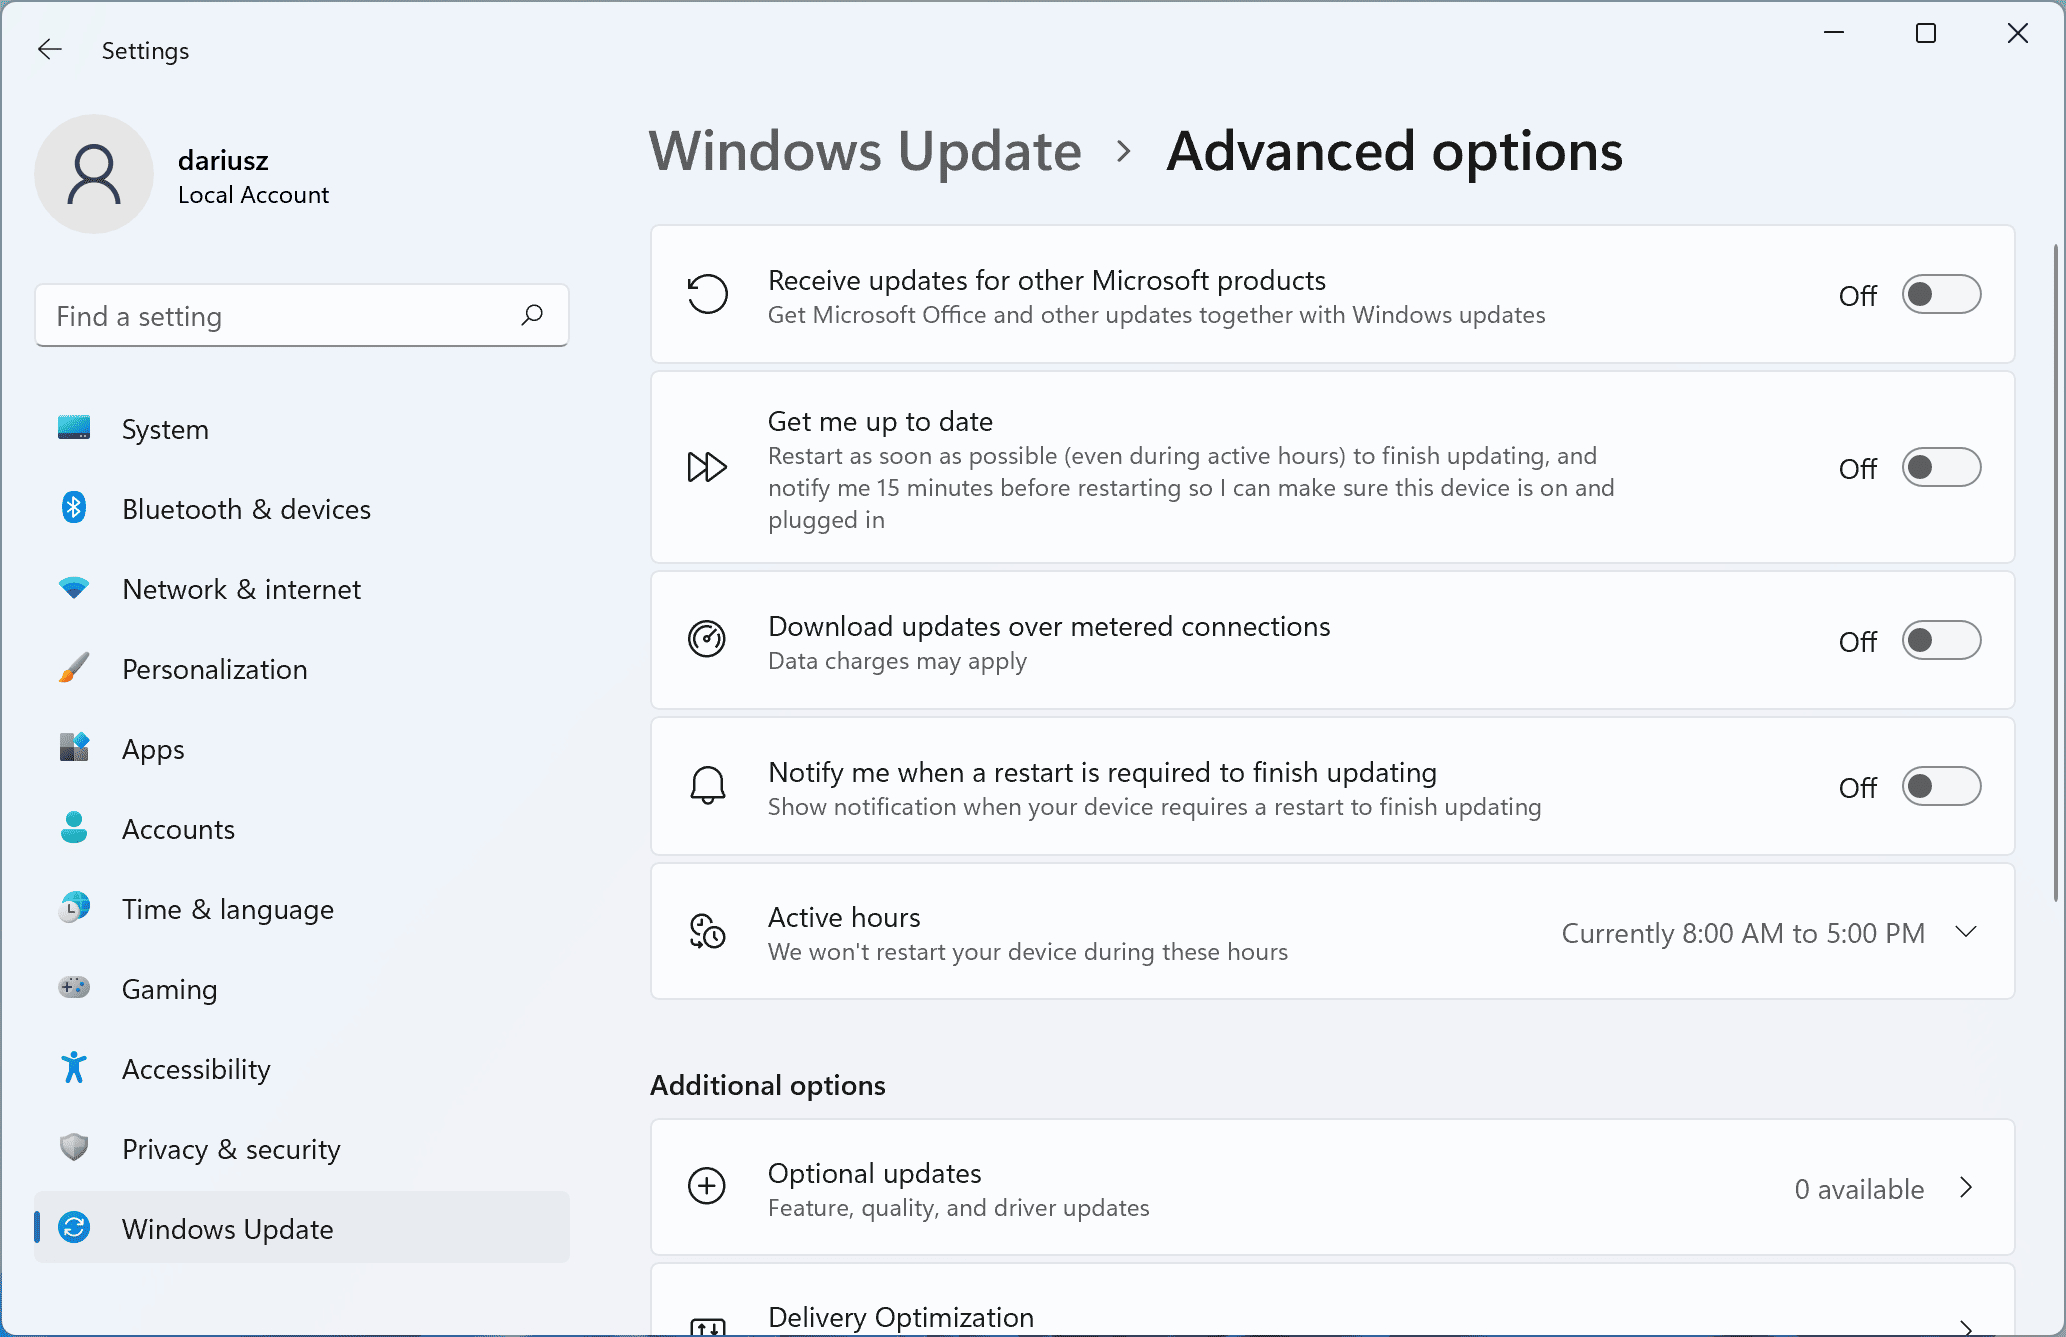This screenshot has height=1337, width=2066.
Task: Select Windows Update in sidebar
Action: point(301,1228)
